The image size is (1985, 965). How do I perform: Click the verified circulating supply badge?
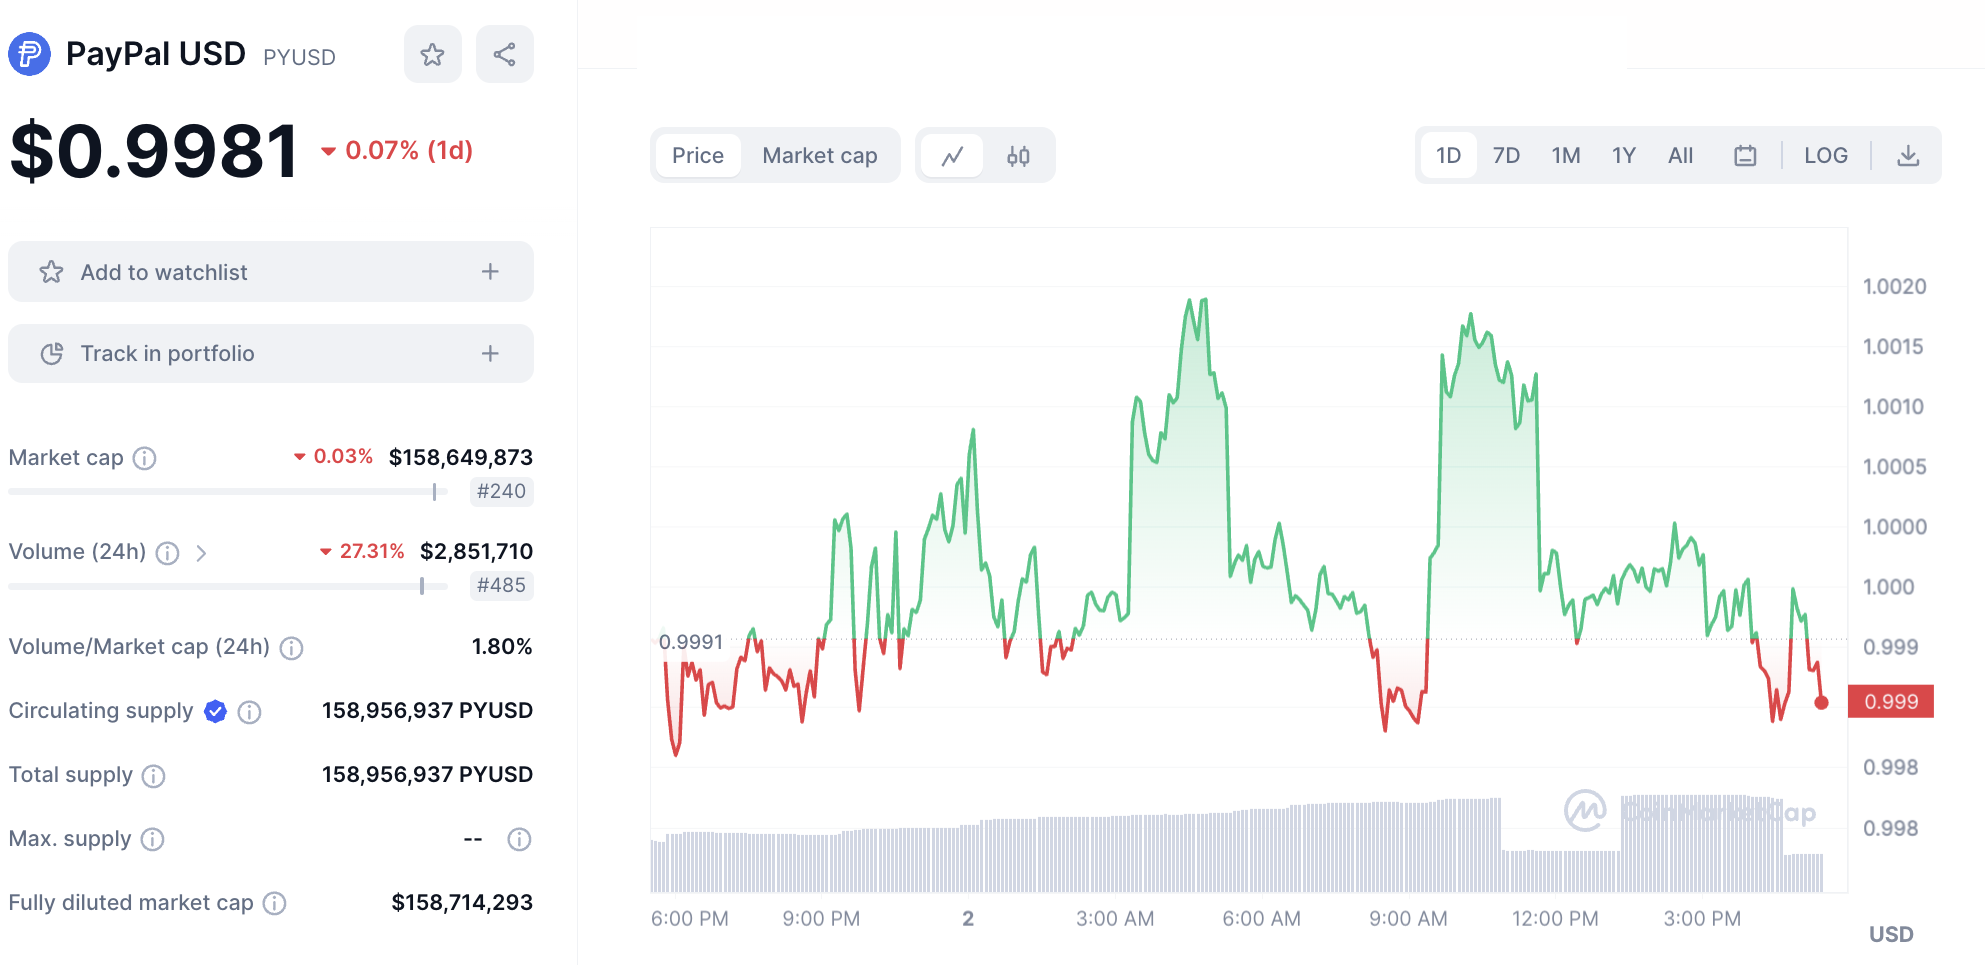click(215, 711)
